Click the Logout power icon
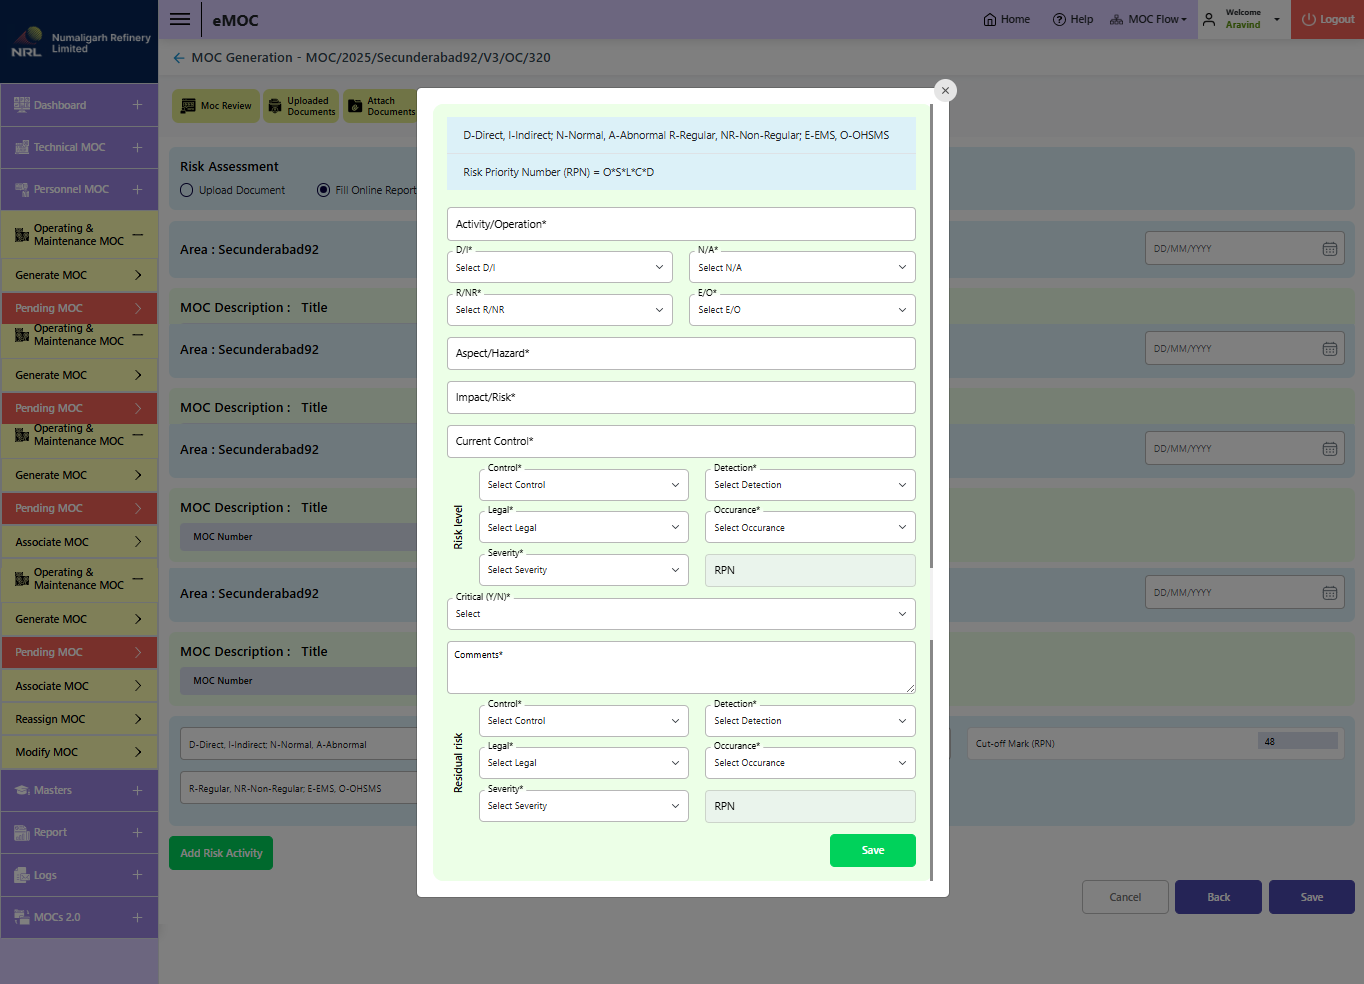 click(x=1309, y=19)
